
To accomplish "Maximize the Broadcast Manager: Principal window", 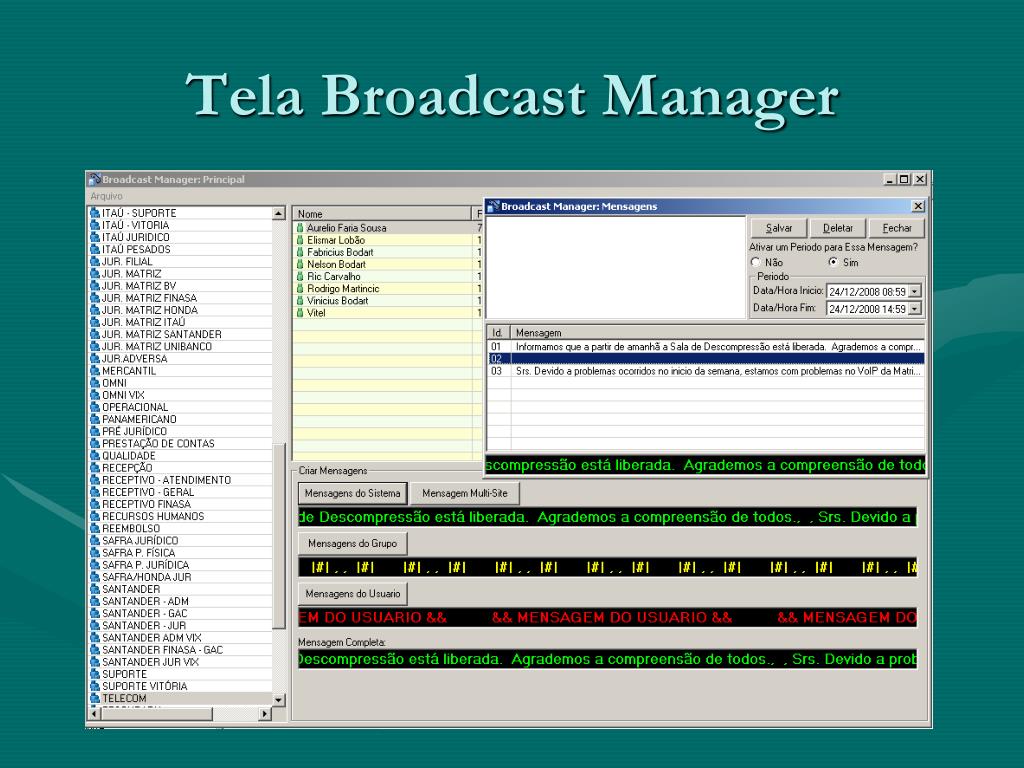I will (x=904, y=179).
